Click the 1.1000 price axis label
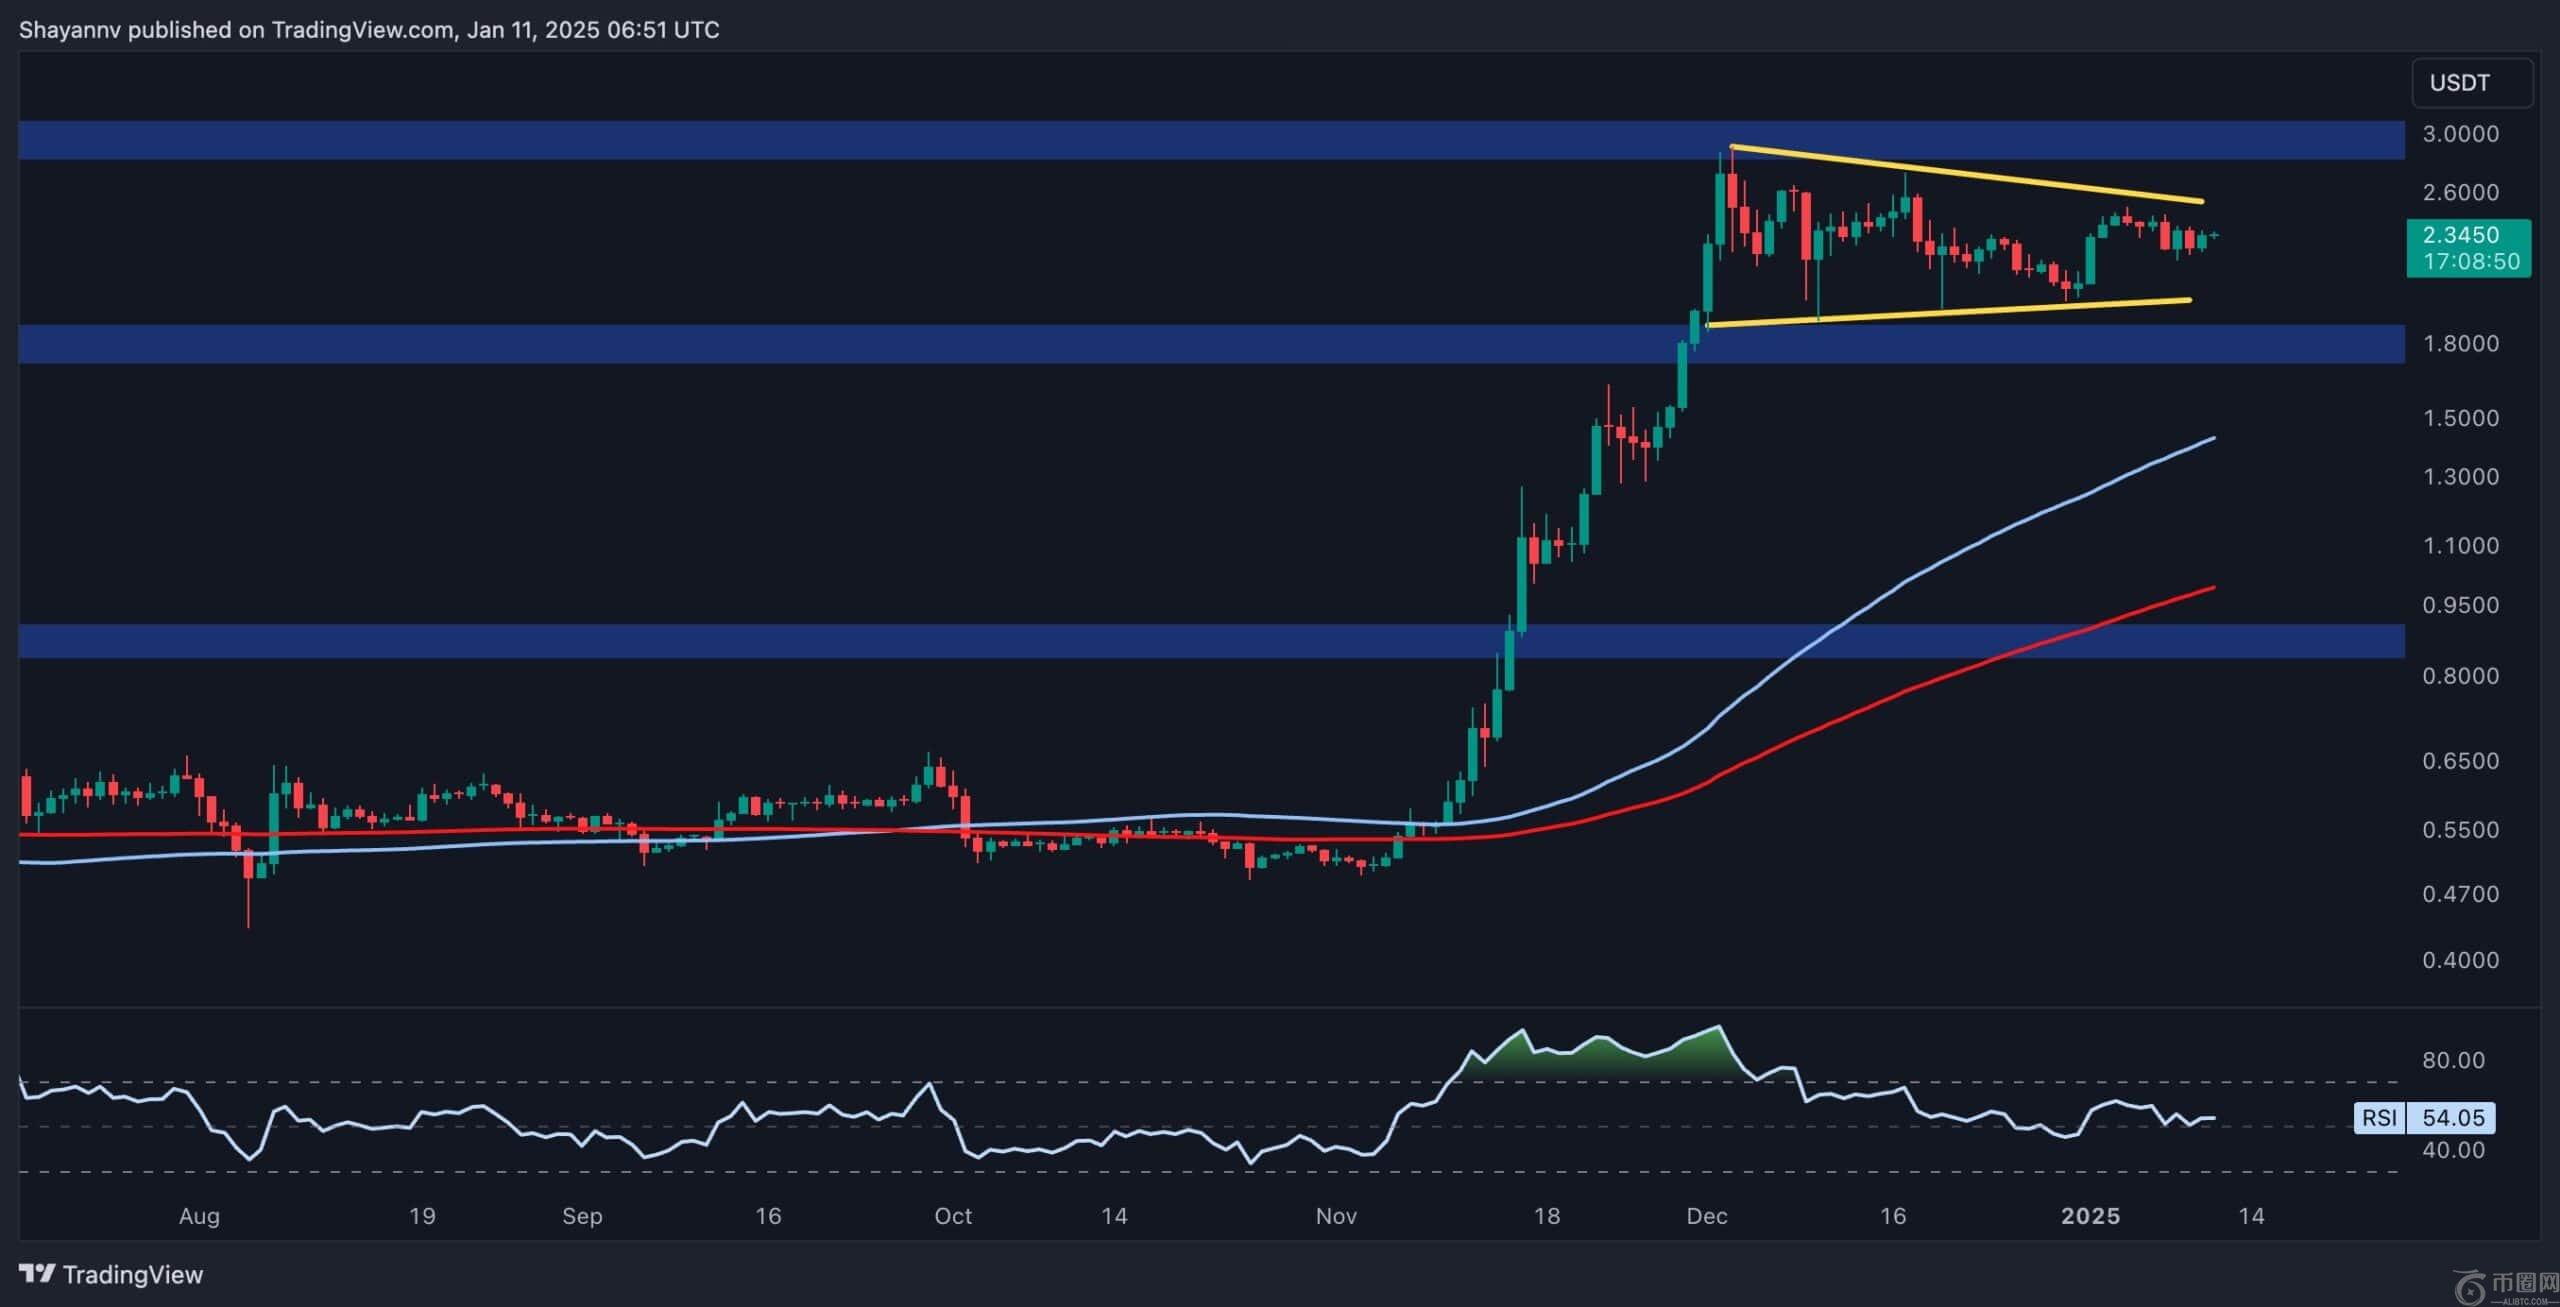Screen dimensions: 2560x1307 coord(2460,546)
